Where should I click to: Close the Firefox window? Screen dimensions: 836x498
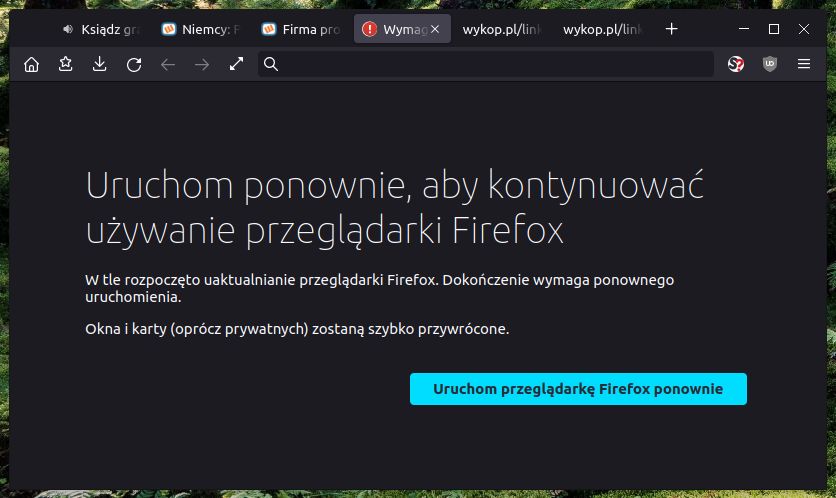[x=804, y=29]
